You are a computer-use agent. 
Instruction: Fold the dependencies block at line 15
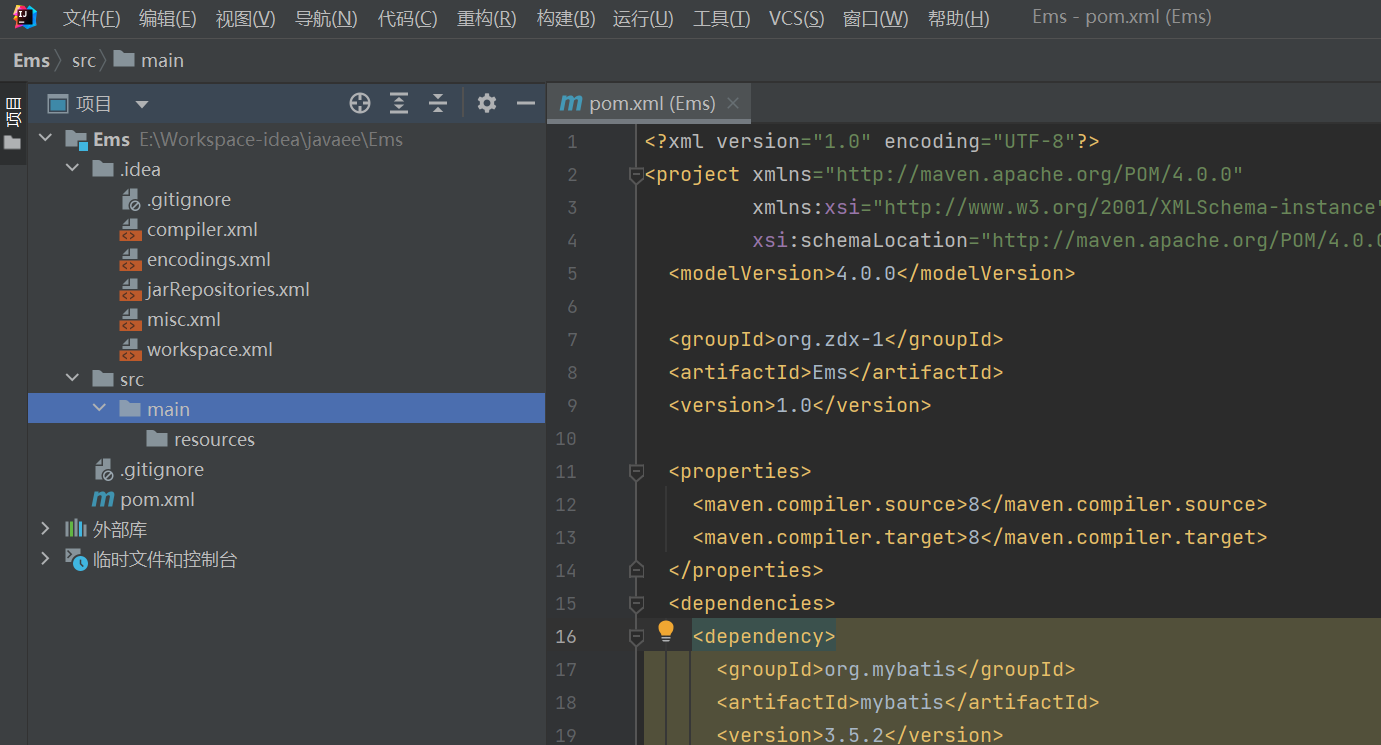point(636,604)
